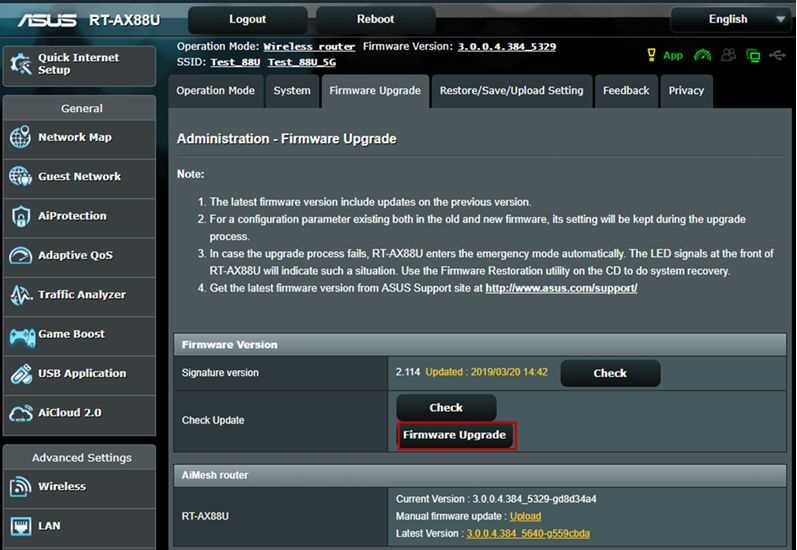Switch to the Operation Mode tab

[216, 91]
